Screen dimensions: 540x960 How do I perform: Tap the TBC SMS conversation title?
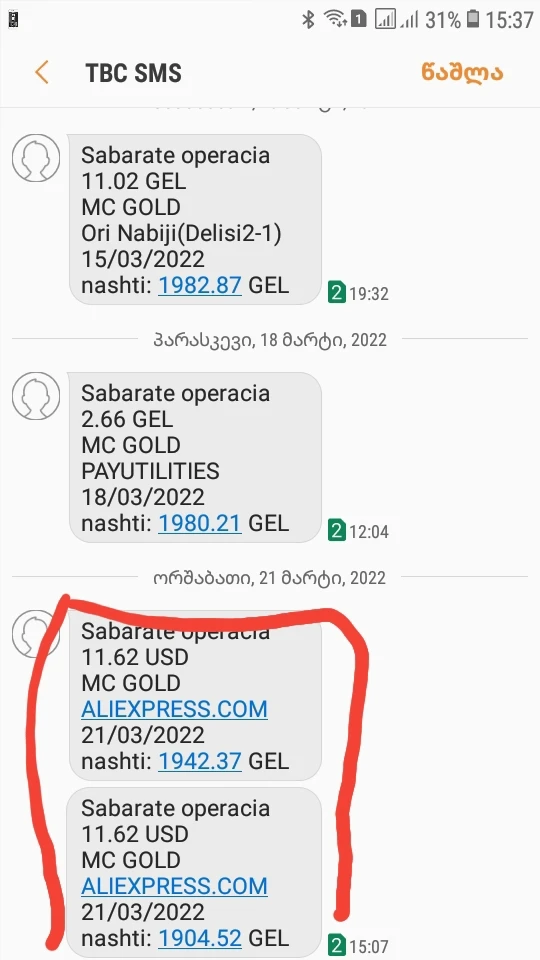coord(133,73)
